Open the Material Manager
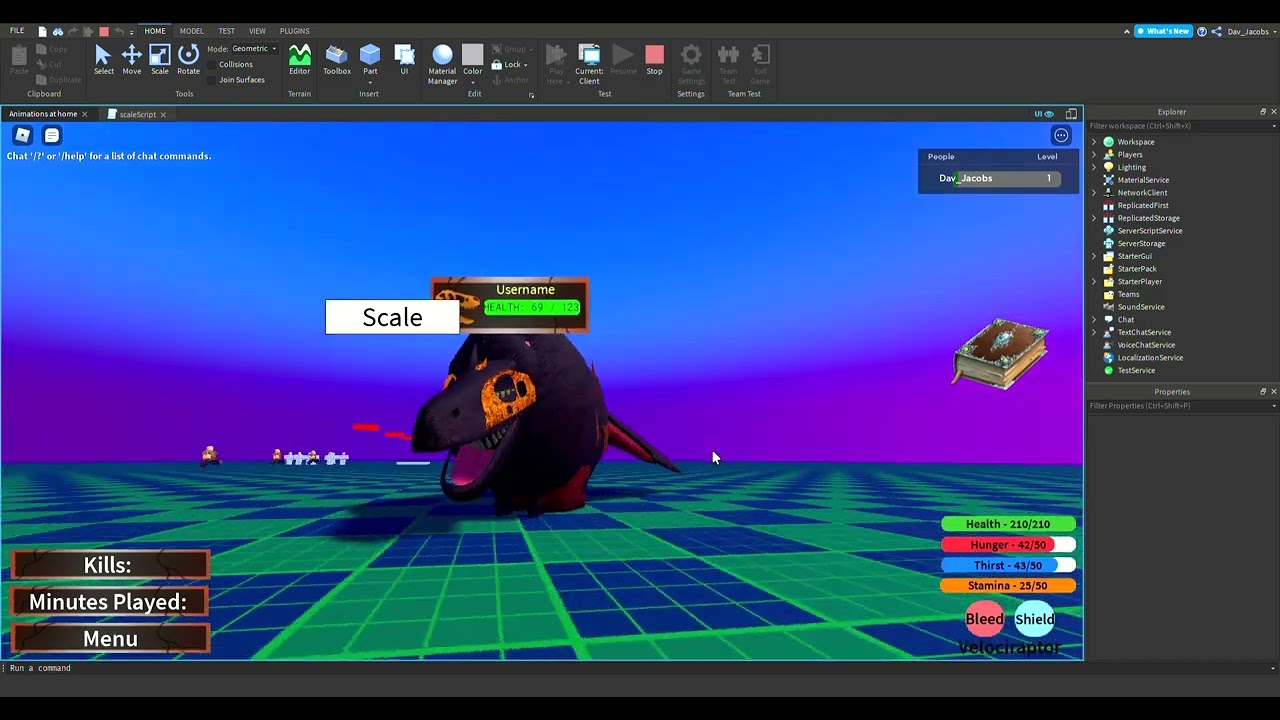This screenshot has width=1280, height=720. (x=442, y=64)
